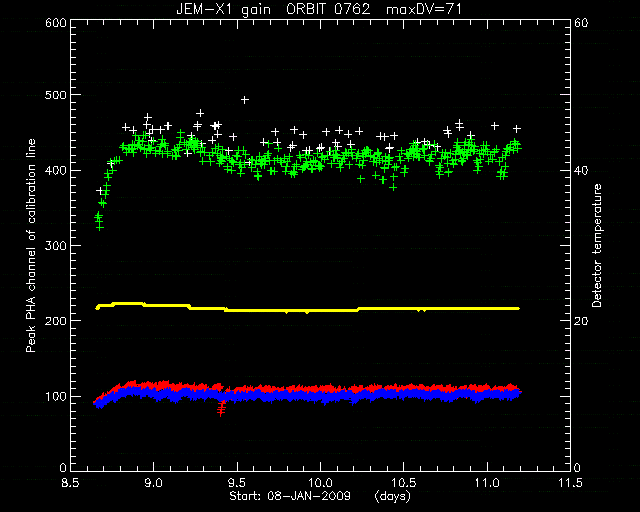Click the 'Start: 08-JAN-2009' x-axis caption
Viewport: 640px width, 512px height.
pos(290,496)
